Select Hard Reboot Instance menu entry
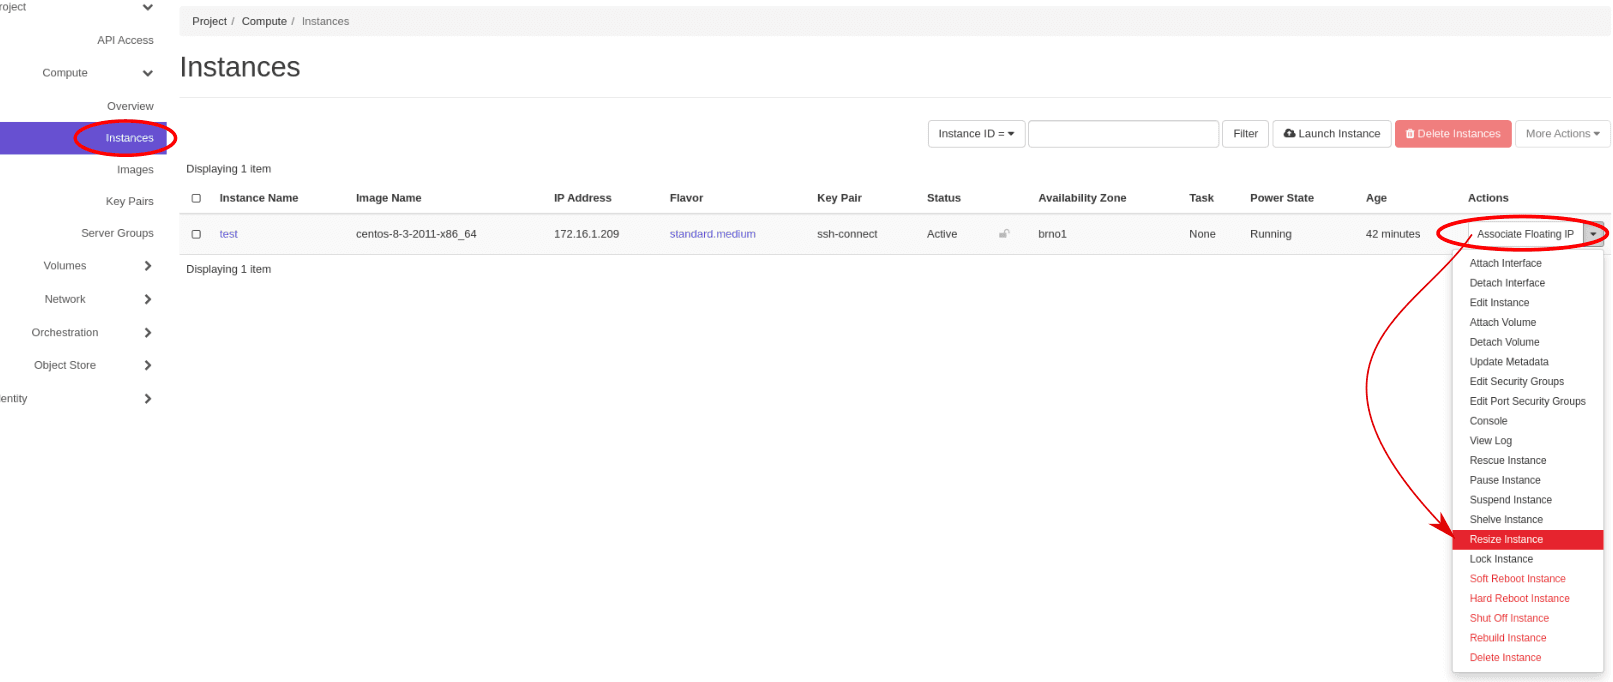Image resolution: width=1613 pixels, height=682 pixels. (x=1518, y=599)
